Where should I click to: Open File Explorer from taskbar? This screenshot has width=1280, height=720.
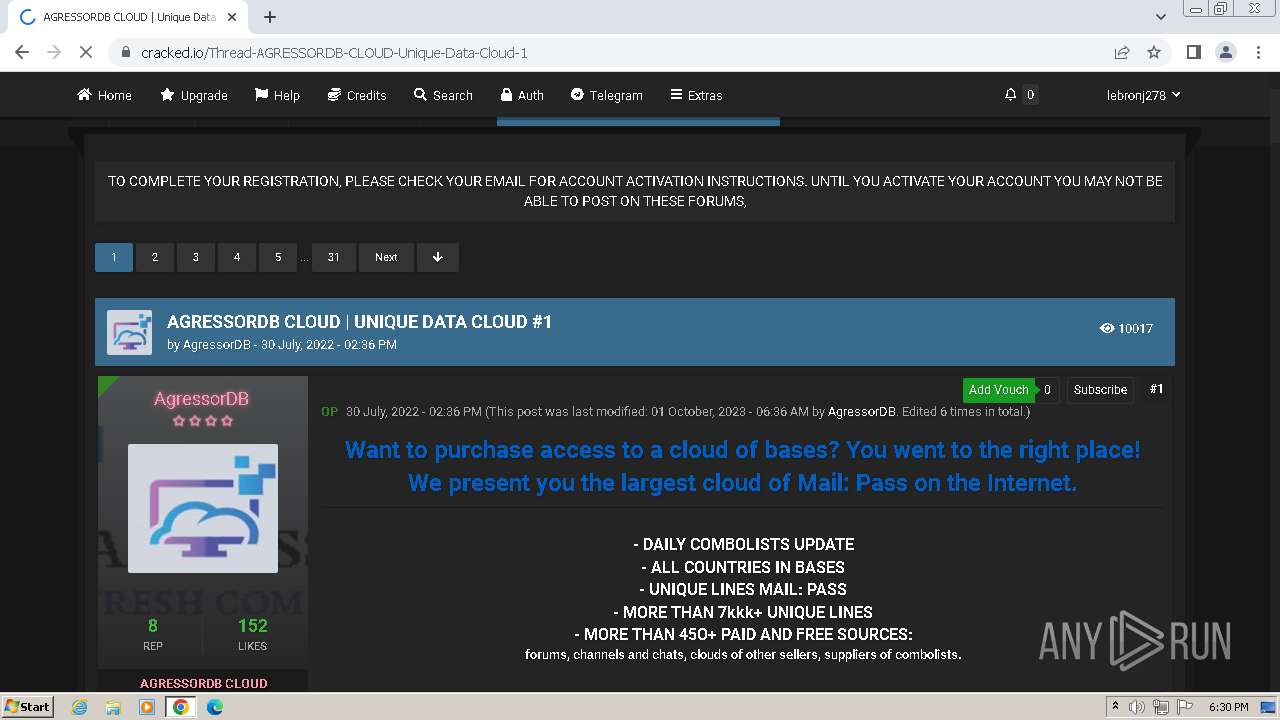(113, 707)
